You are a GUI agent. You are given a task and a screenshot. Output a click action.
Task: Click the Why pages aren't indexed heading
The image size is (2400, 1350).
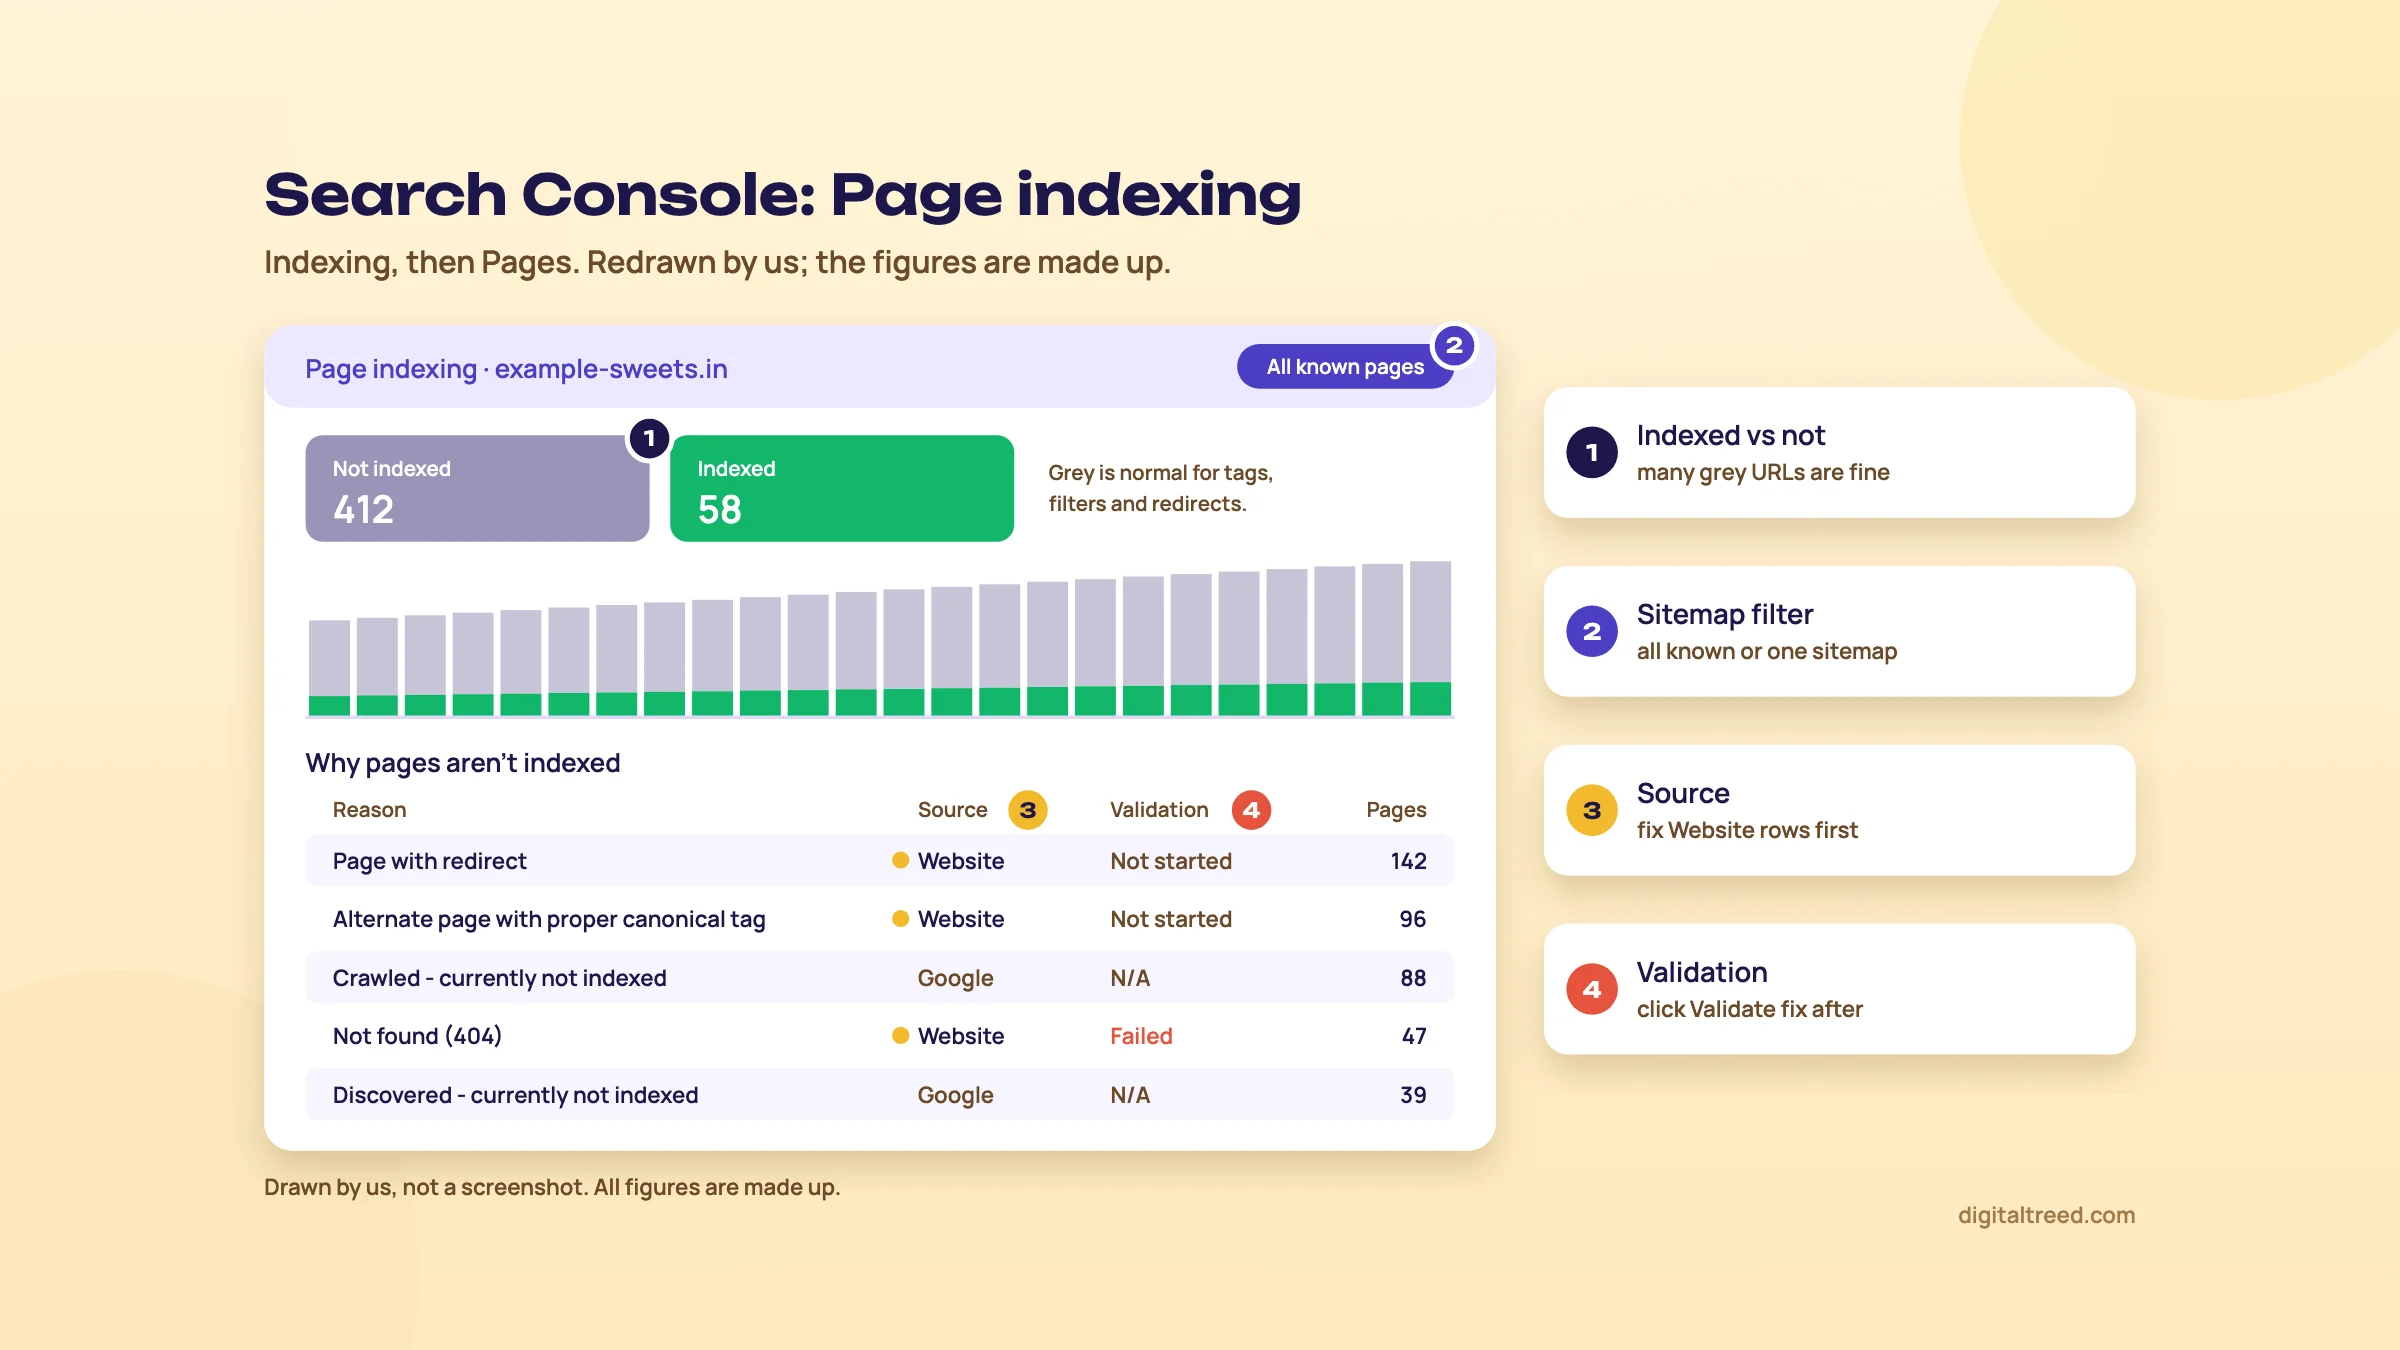[x=463, y=763]
